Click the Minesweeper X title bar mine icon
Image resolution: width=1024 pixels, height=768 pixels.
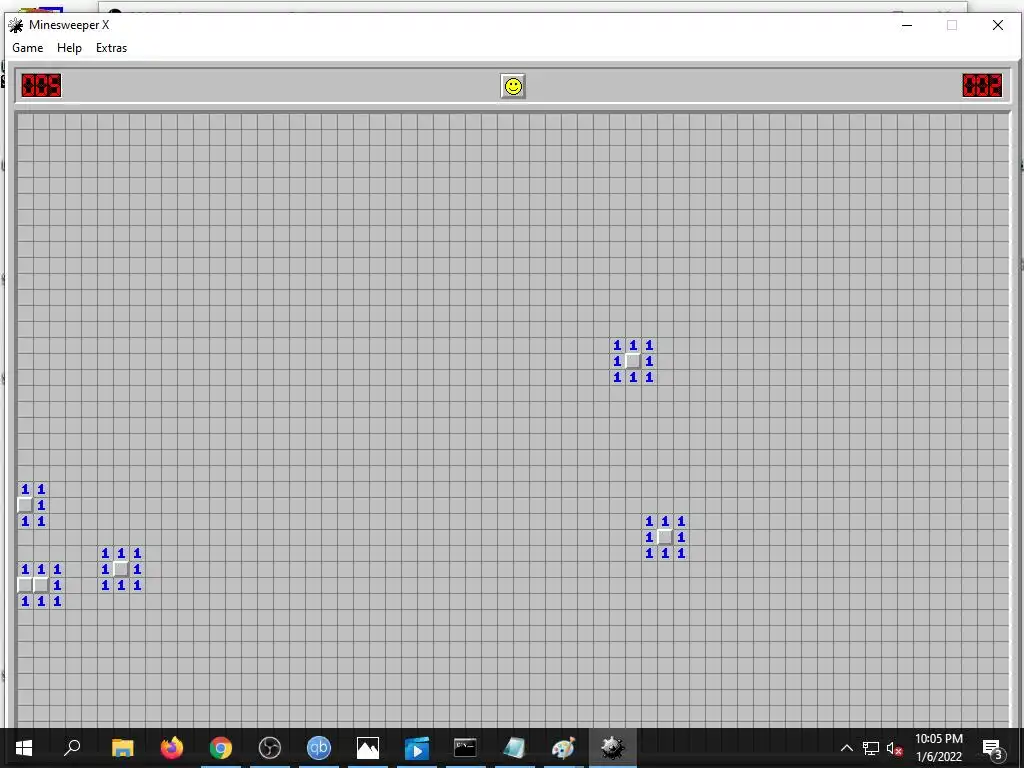[16, 25]
